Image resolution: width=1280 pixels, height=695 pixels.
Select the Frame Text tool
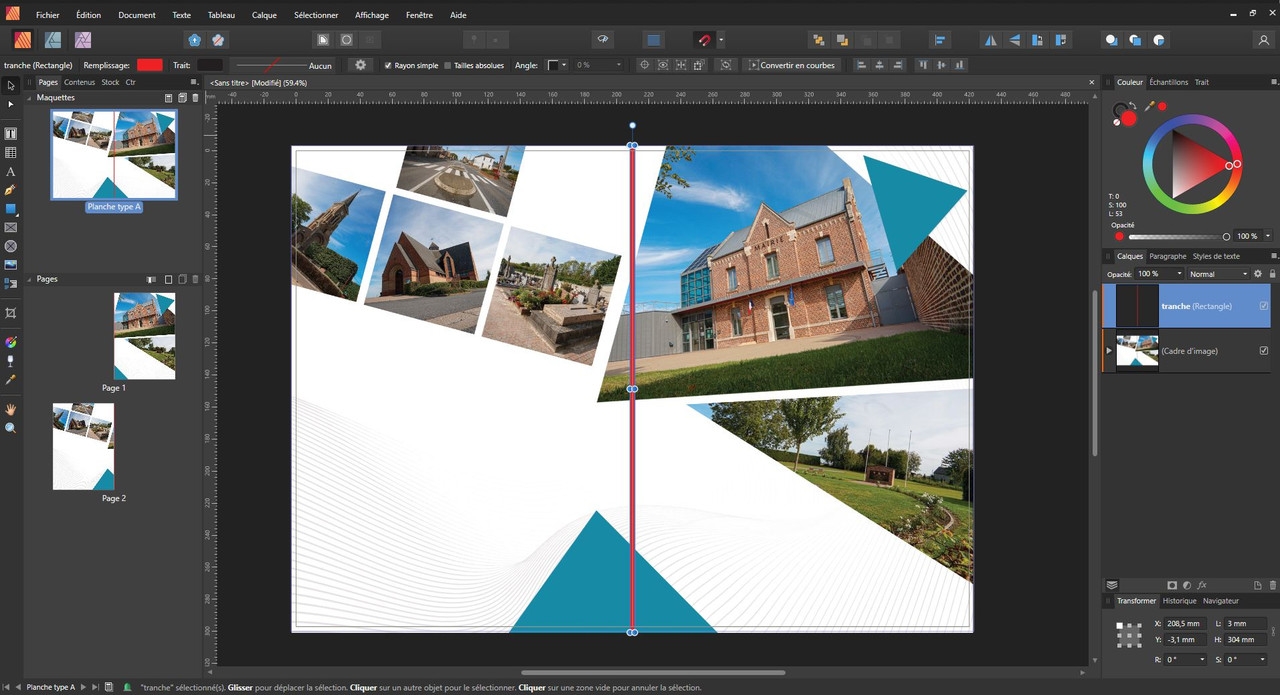tap(11, 134)
